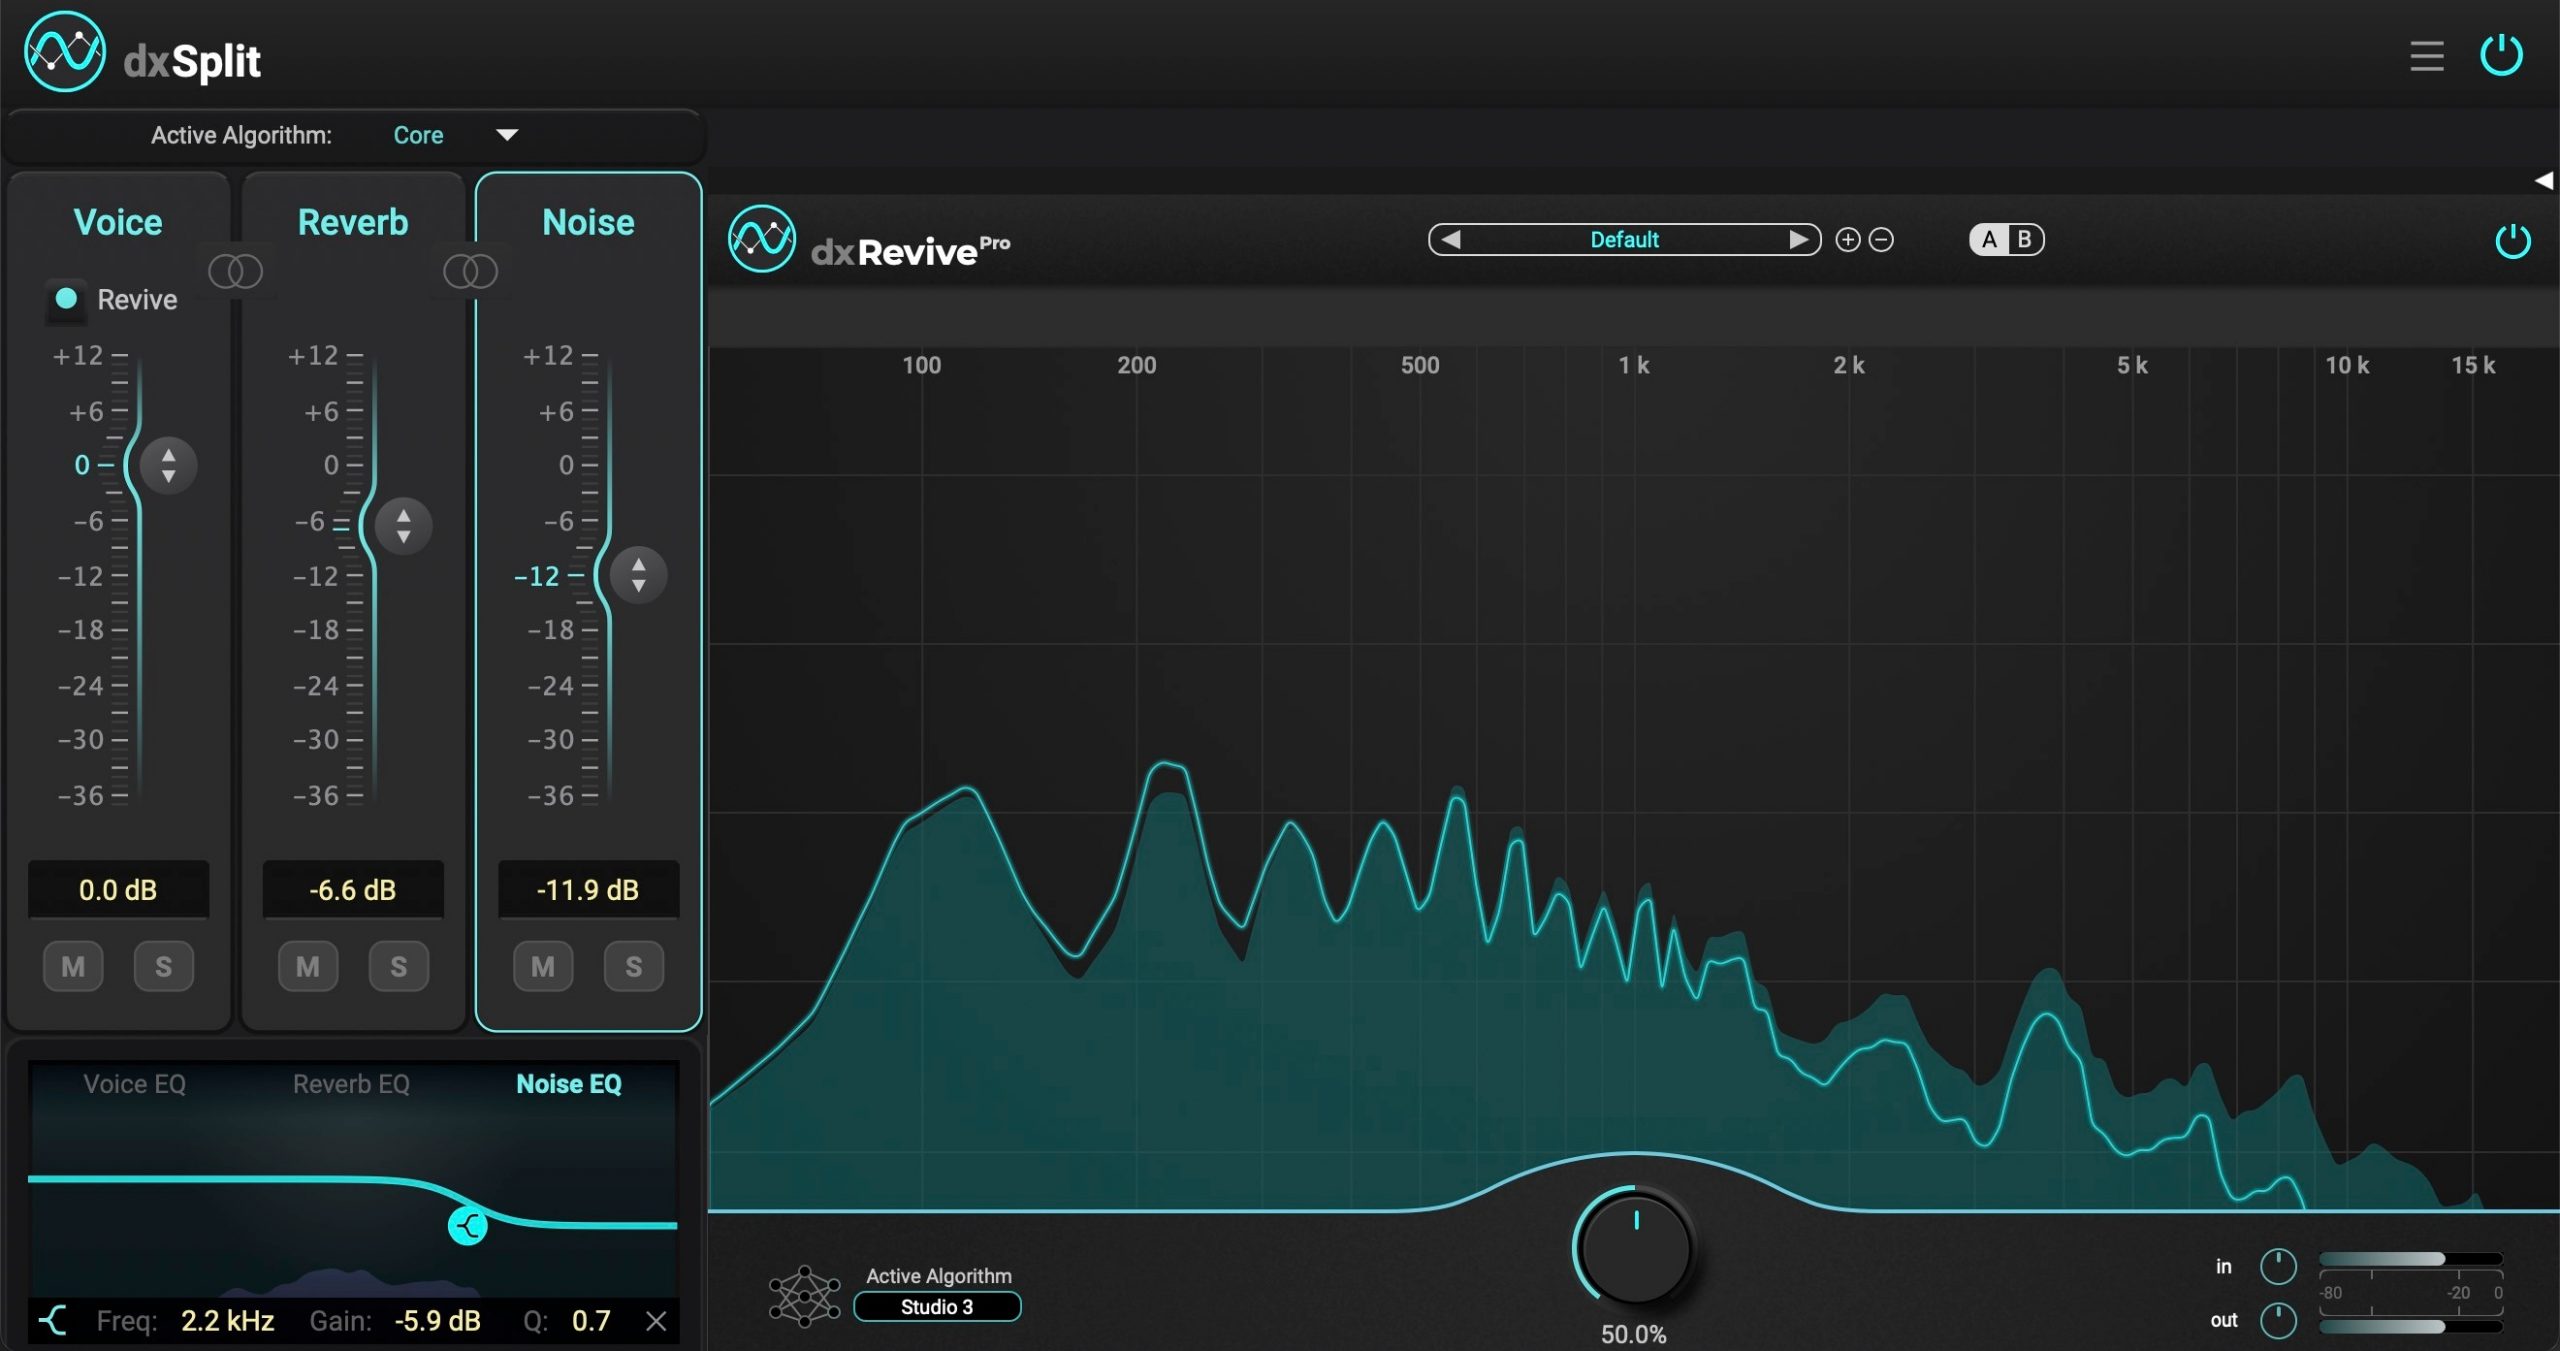This screenshot has width=2560, height=1351.
Task: Click the dxRevive Pro logo icon
Action: pos(761,242)
